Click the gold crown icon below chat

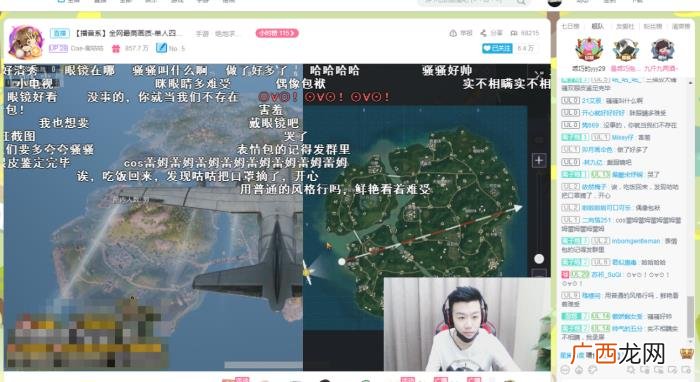point(687,354)
